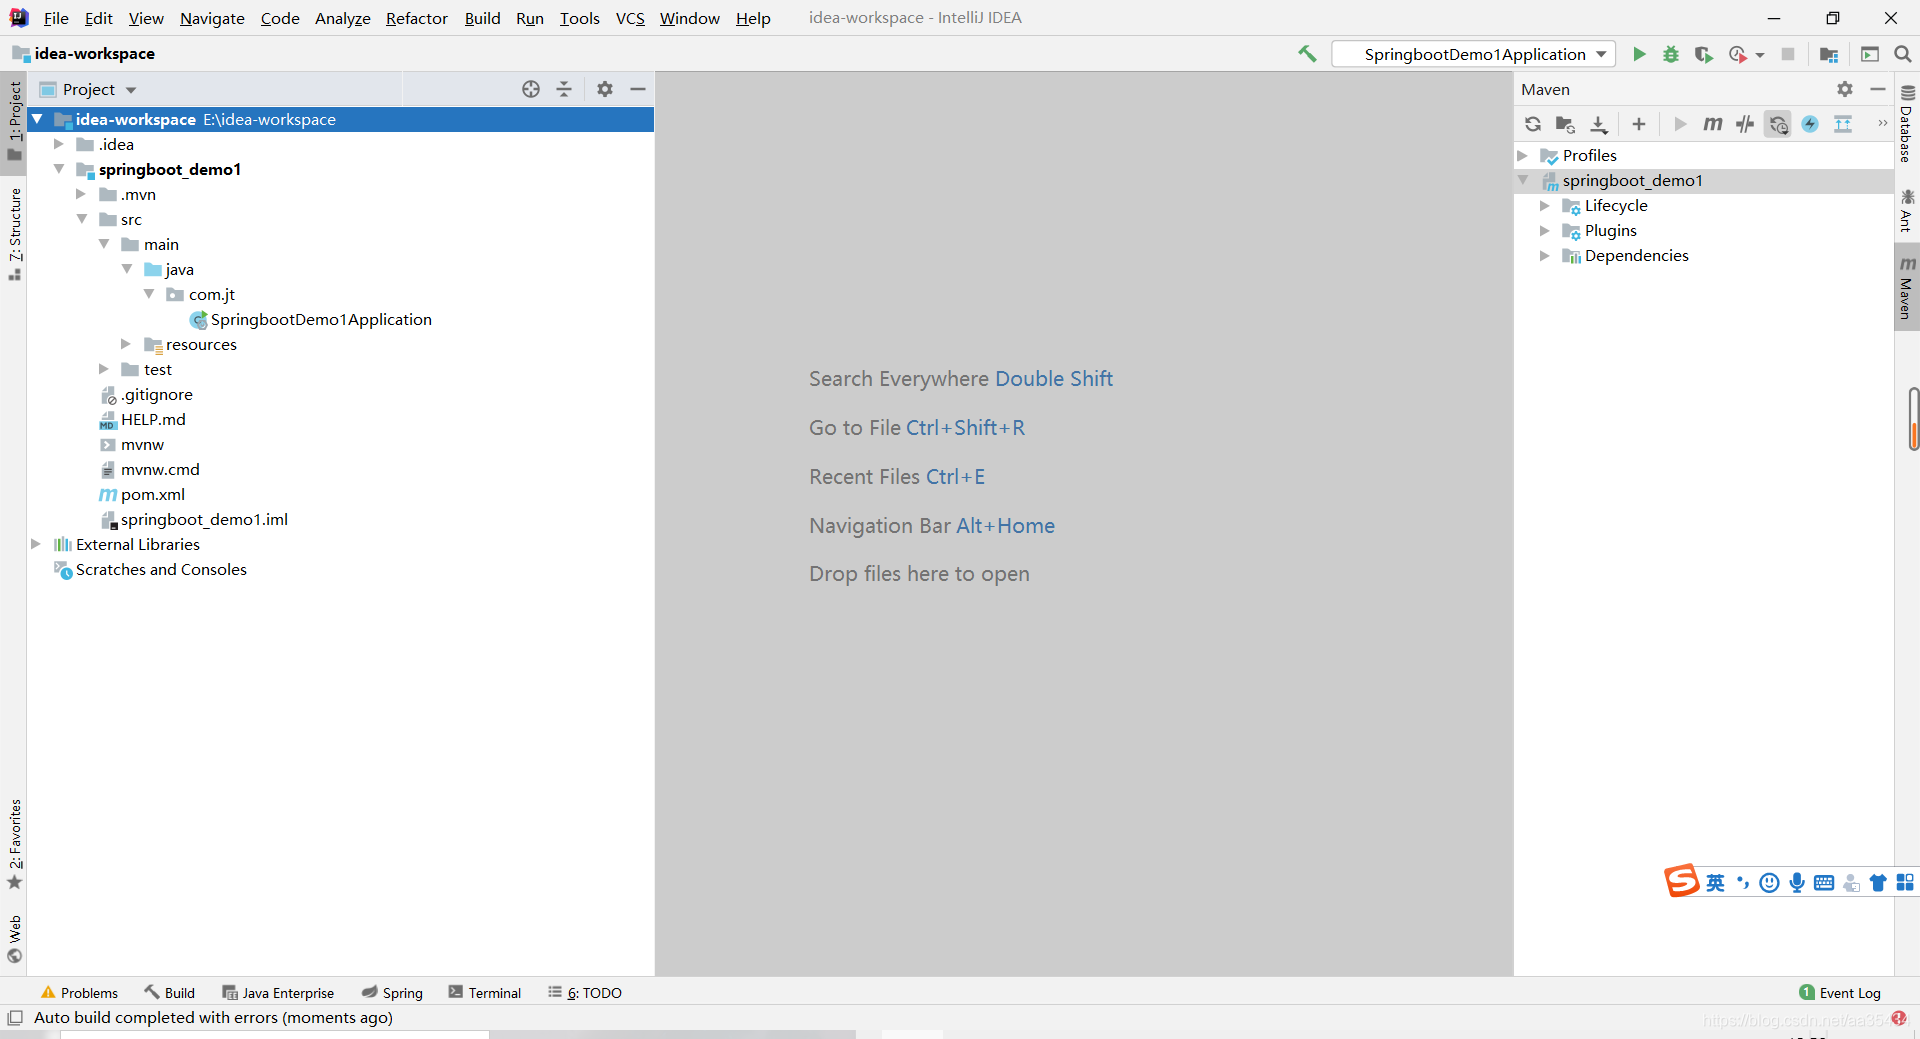Click the locate/scroll-from-source target icon in the Project panel

tap(531, 89)
